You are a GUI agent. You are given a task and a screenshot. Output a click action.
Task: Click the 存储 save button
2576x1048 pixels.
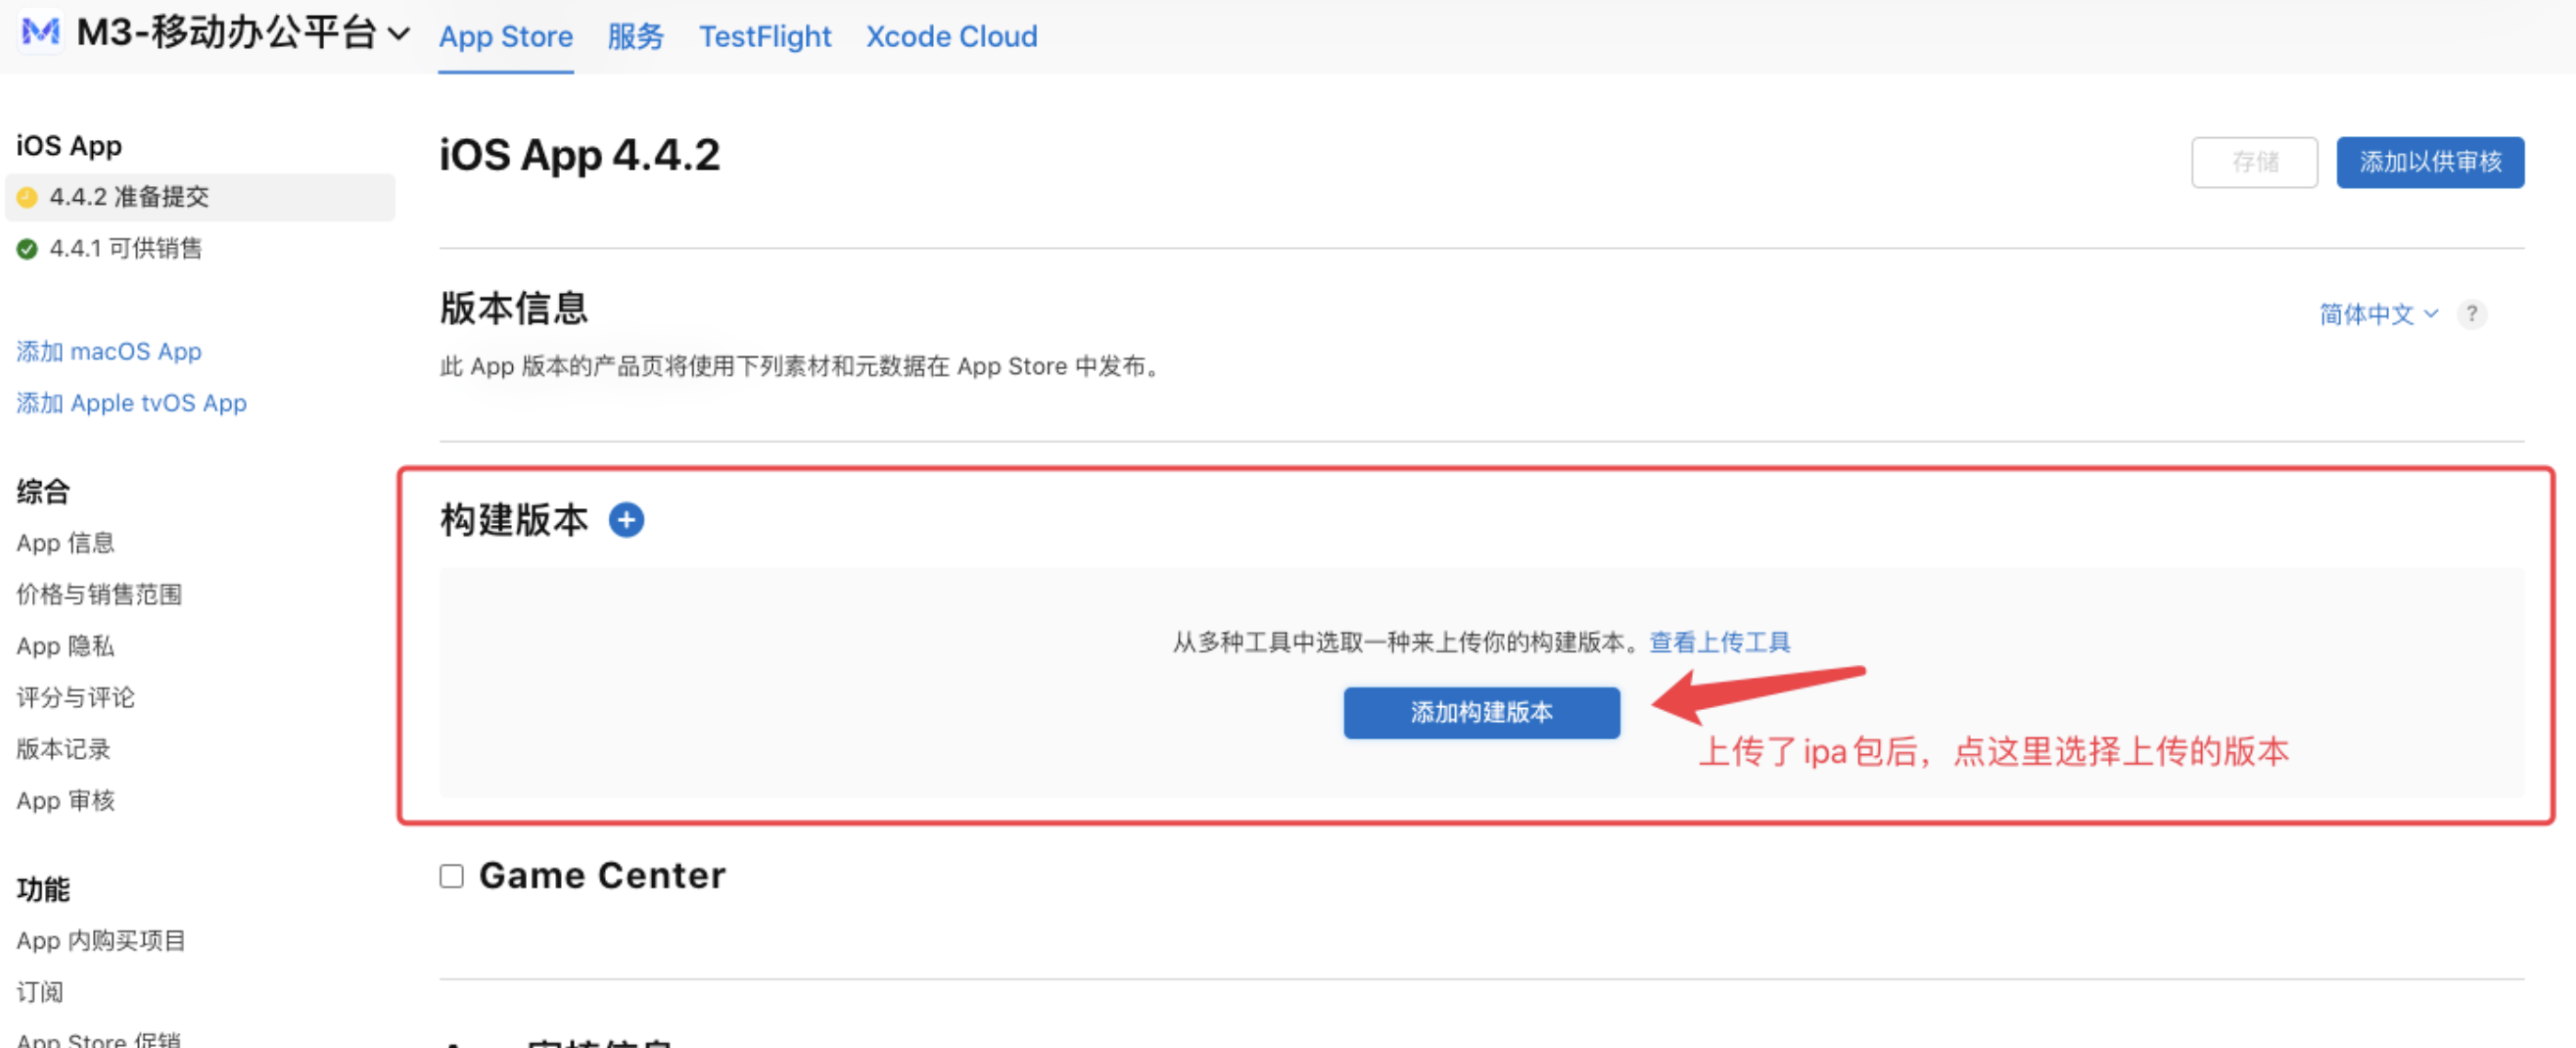pyautogui.click(x=2254, y=162)
